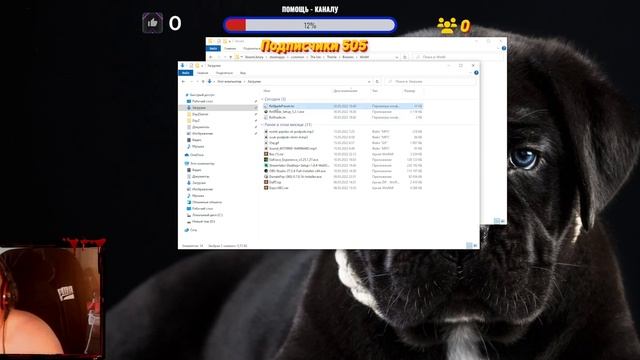The image size is (640, 360).
Task: Click the Streamlabs Desktop Setup file icon
Action: (x=266, y=166)
